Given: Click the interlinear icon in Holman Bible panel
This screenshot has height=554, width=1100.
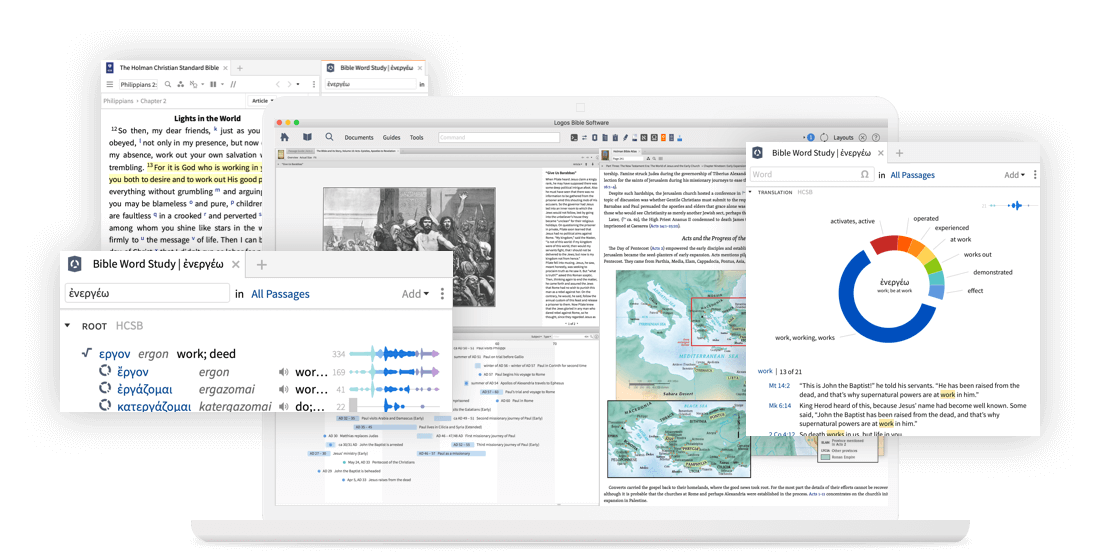Looking at the screenshot, I should tap(193, 84).
